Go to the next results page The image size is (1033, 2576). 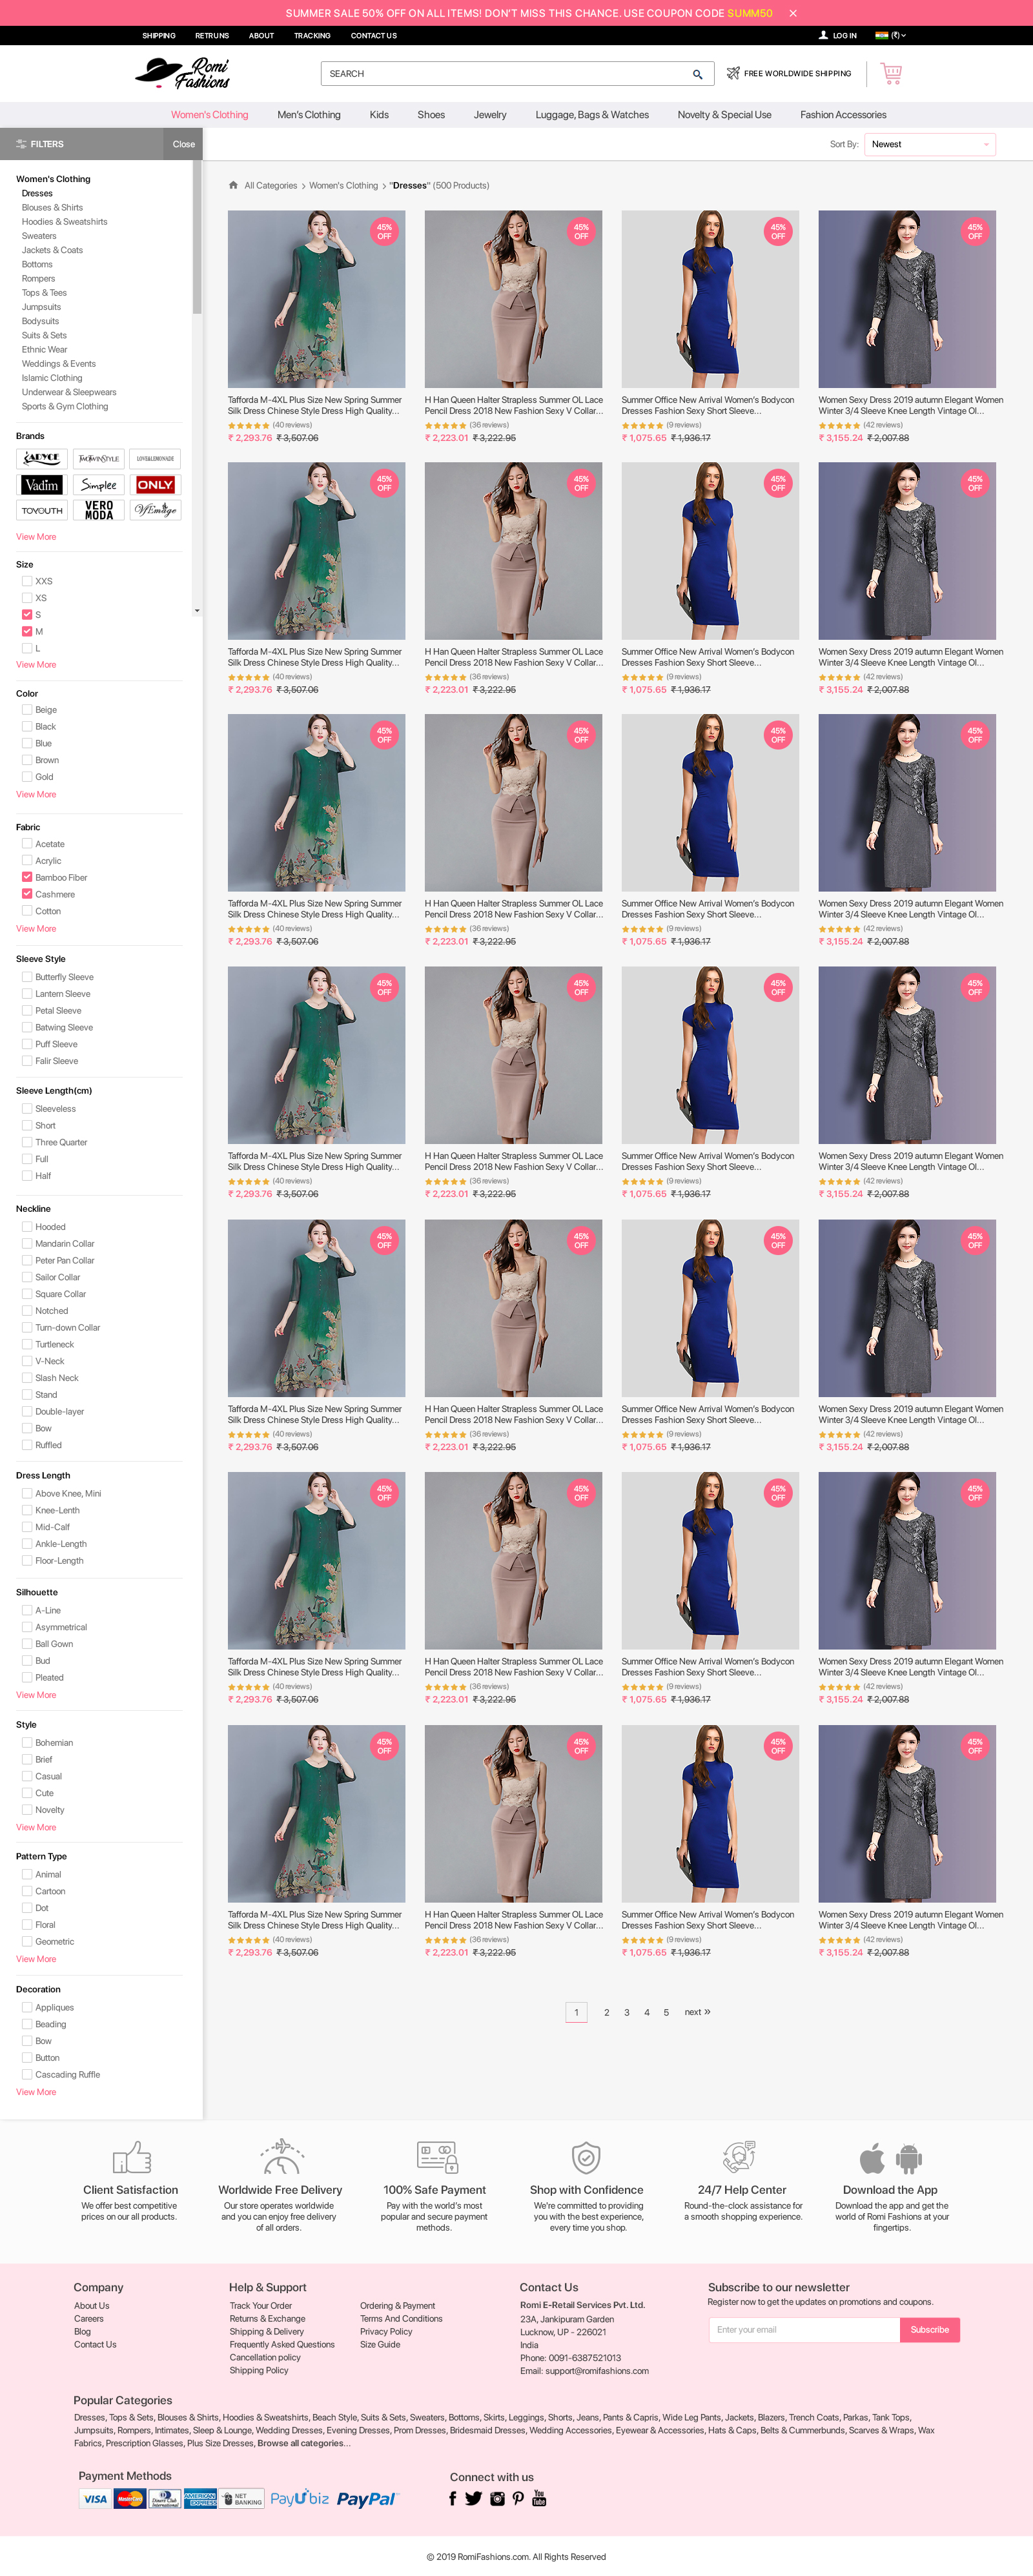697,2011
